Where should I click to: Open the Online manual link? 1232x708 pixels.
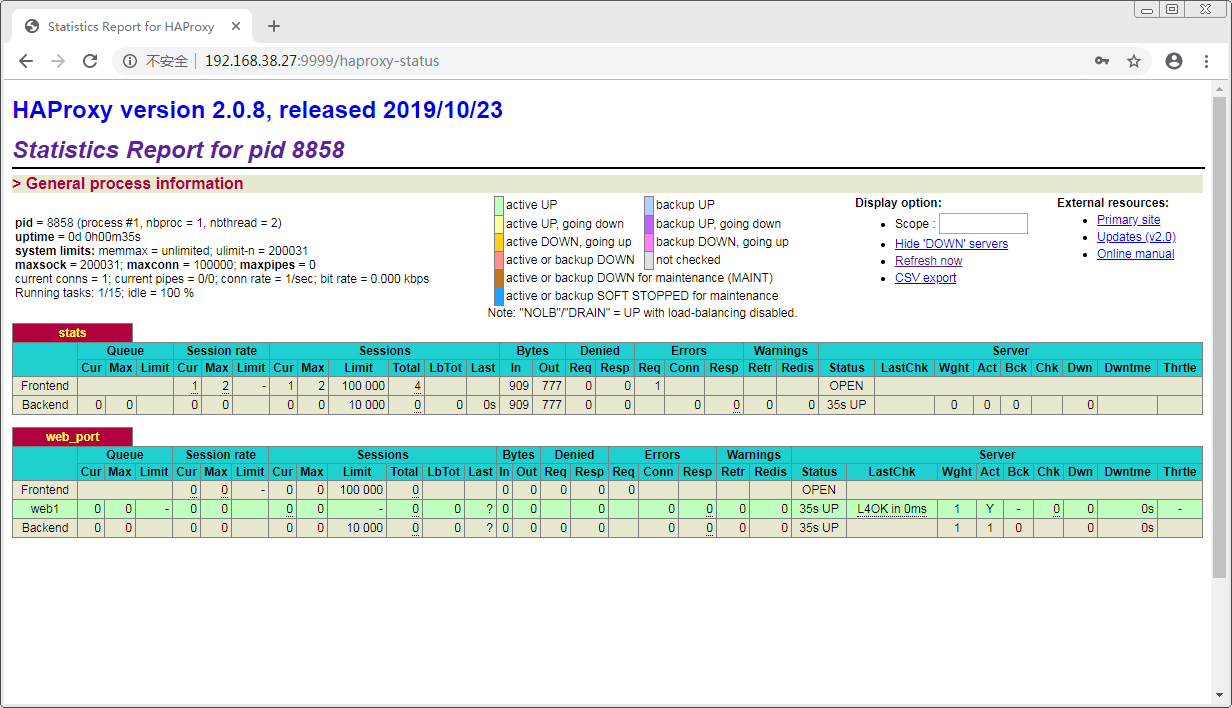tap(1135, 254)
